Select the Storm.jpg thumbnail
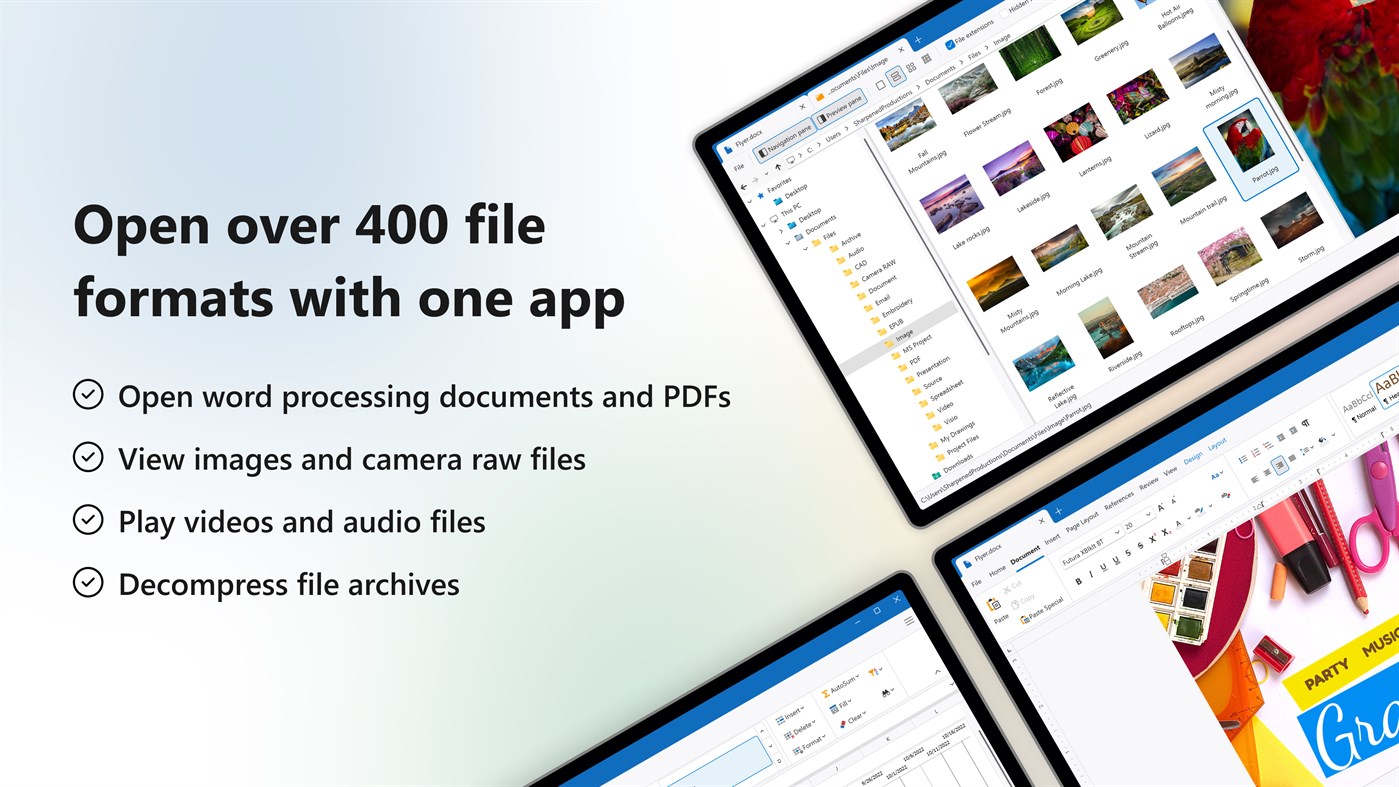Image resolution: width=1399 pixels, height=787 pixels. click(x=1292, y=220)
